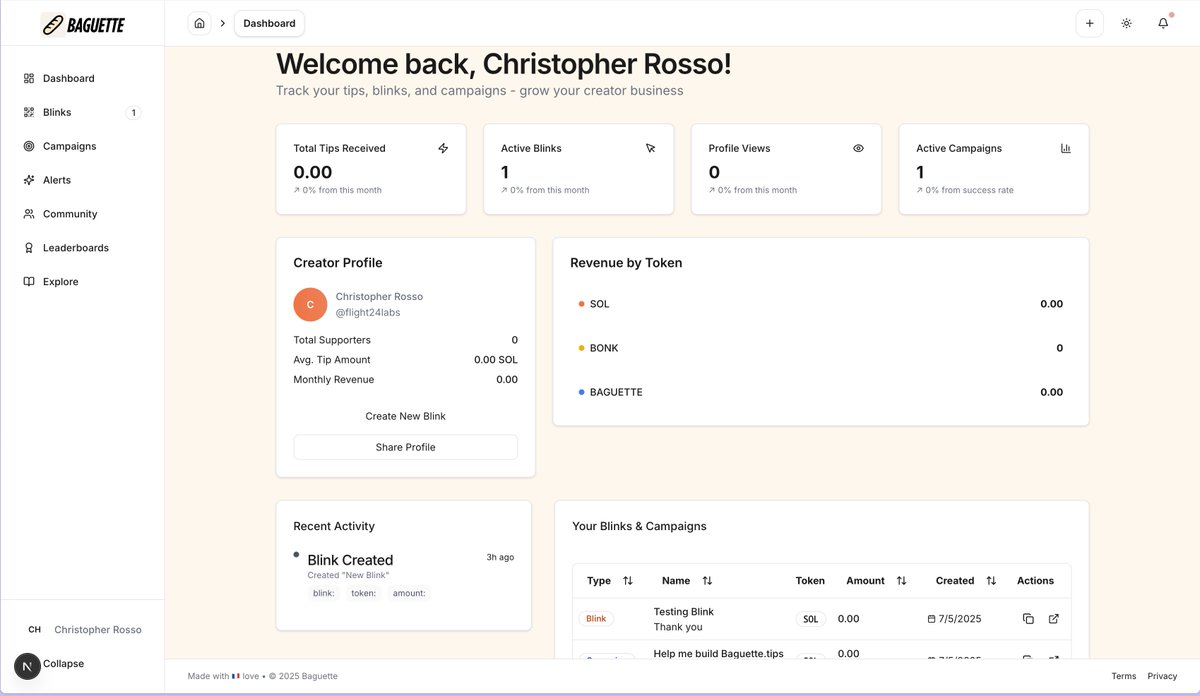Click the Explore book icon
The height and width of the screenshot is (696, 1200).
(29, 282)
